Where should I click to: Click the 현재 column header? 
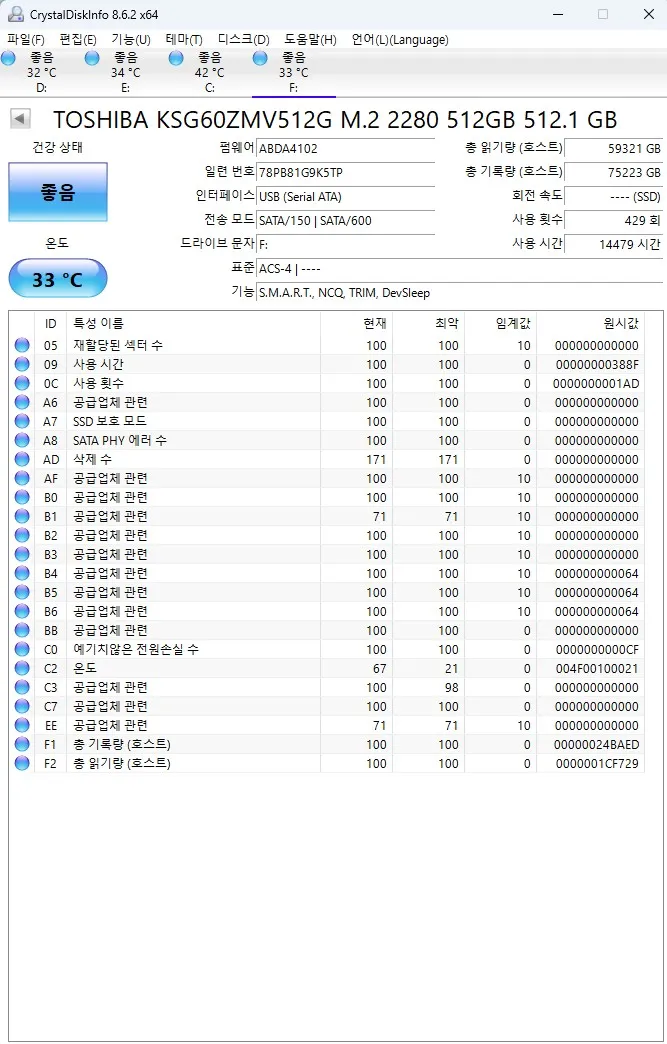point(357,324)
